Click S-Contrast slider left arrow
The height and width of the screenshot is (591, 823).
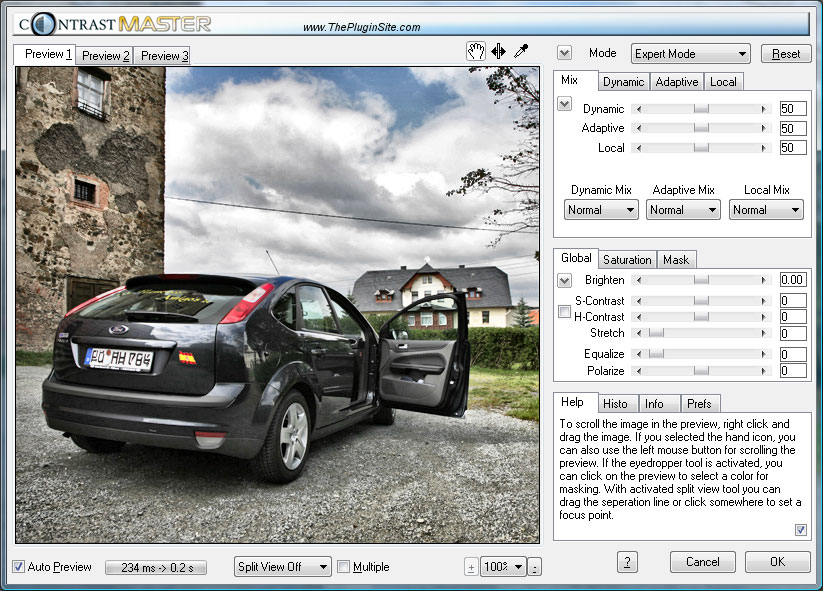click(638, 301)
